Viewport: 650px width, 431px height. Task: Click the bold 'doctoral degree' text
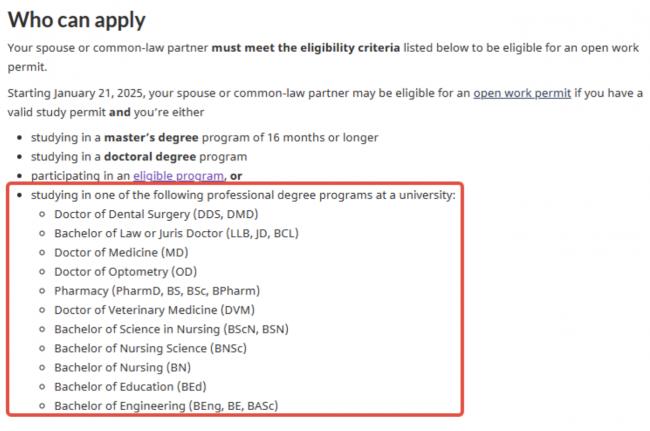[150, 157]
